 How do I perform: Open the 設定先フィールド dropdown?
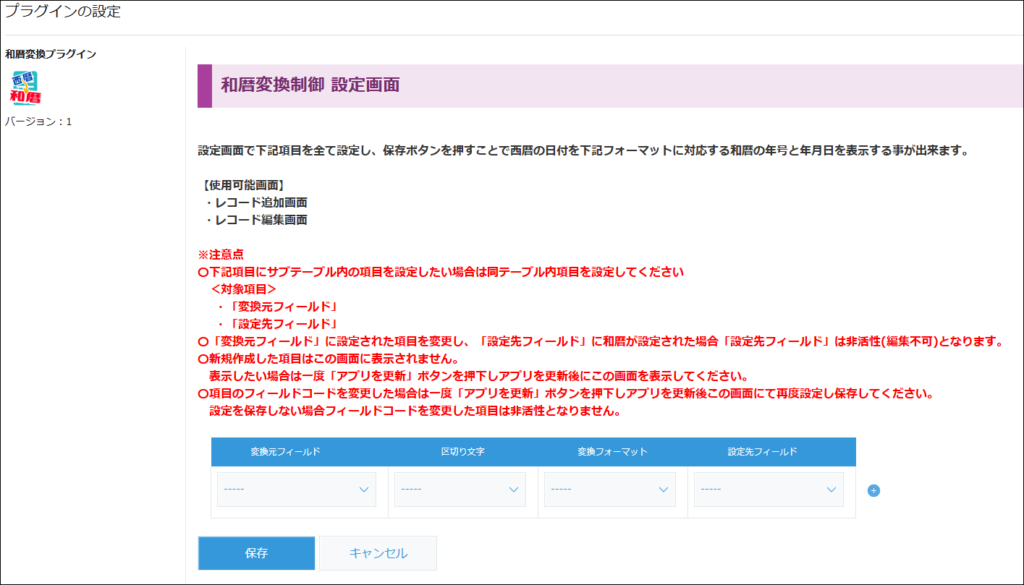click(769, 490)
